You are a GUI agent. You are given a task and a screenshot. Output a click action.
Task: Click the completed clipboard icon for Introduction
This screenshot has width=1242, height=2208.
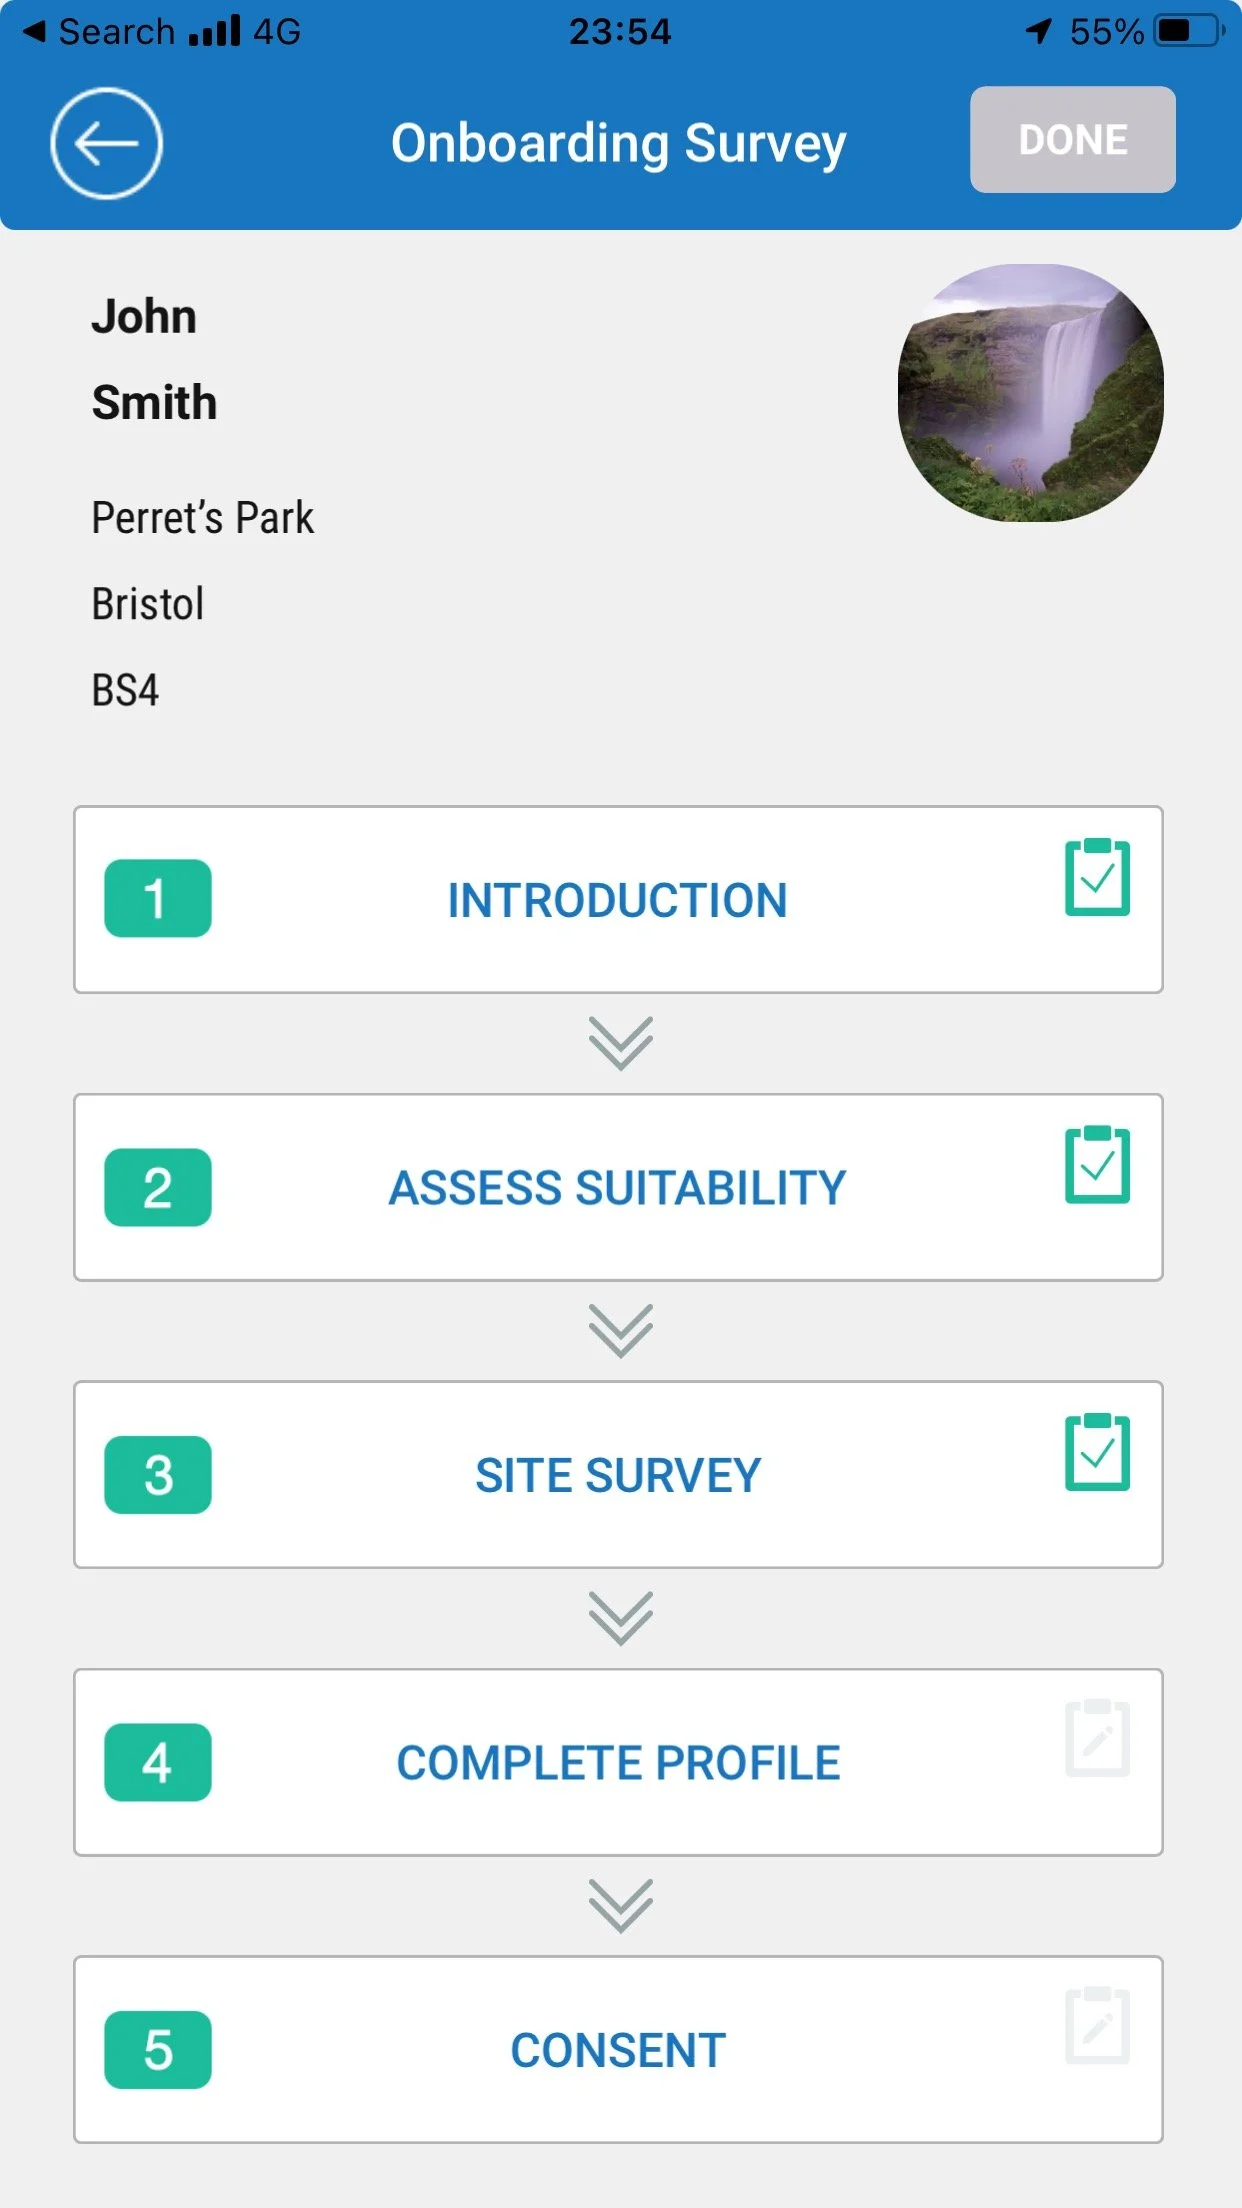1097,877
